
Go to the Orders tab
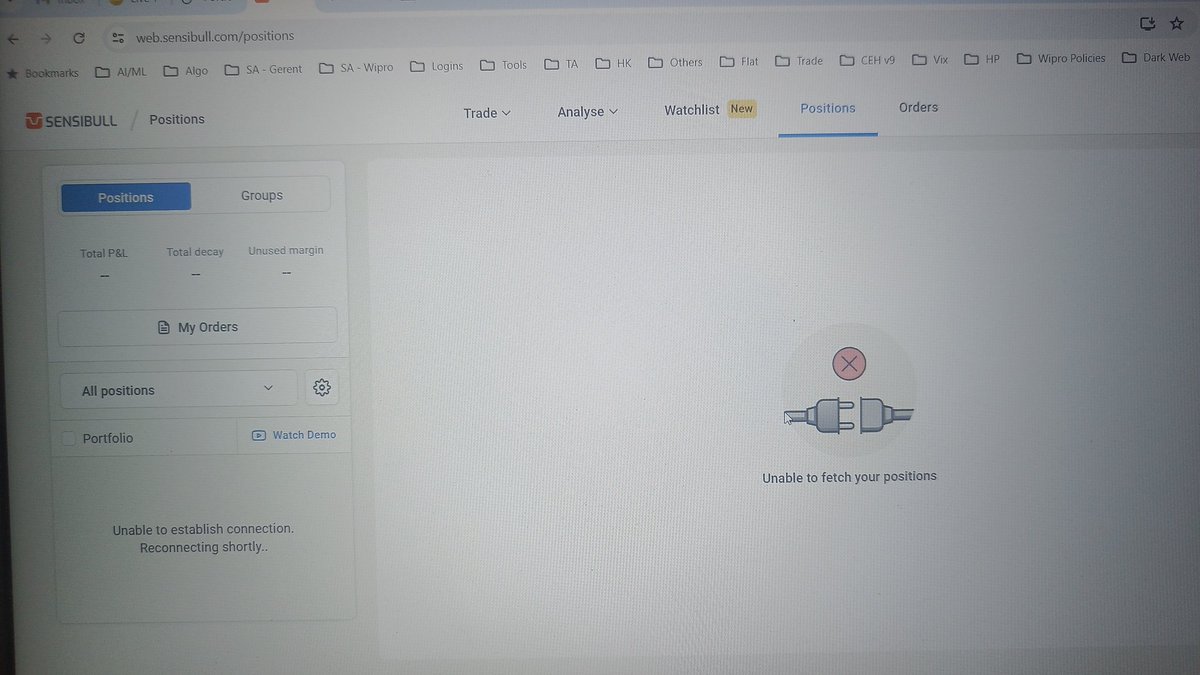pos(918,107)
